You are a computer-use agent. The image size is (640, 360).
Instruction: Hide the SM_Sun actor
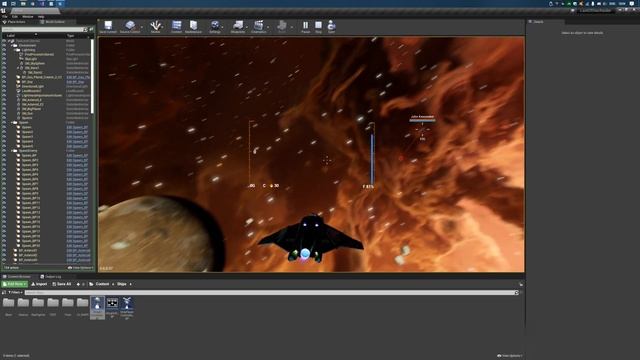[x=4, y=113]
